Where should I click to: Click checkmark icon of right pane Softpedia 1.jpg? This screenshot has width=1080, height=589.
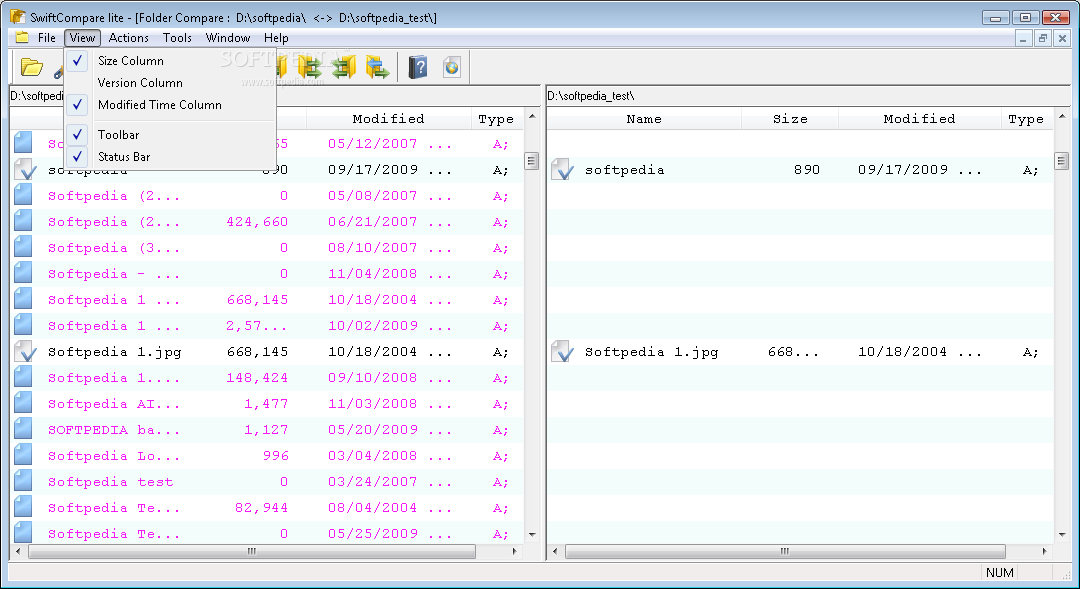(562, 351)
